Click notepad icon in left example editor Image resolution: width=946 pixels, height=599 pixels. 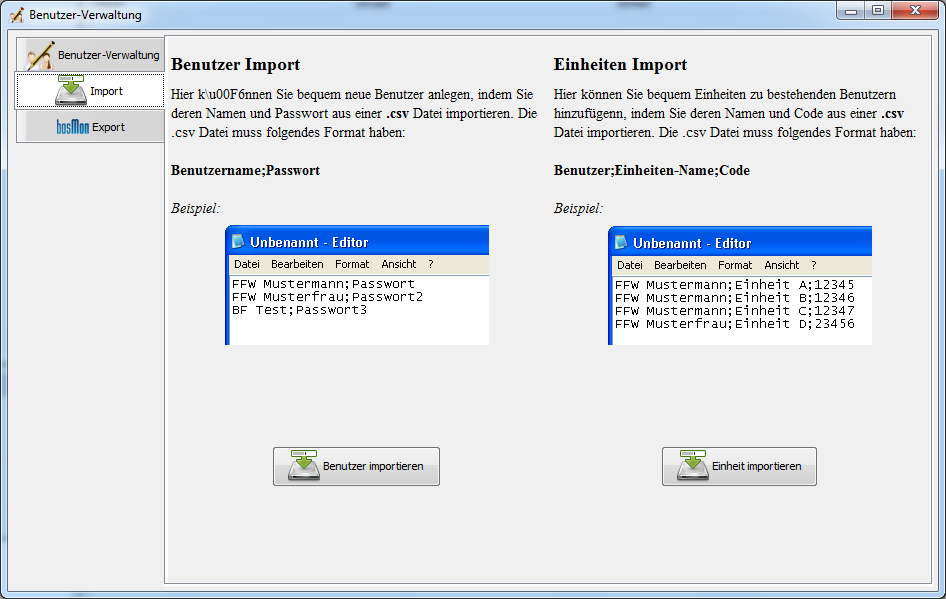click(x=238, y=242)
